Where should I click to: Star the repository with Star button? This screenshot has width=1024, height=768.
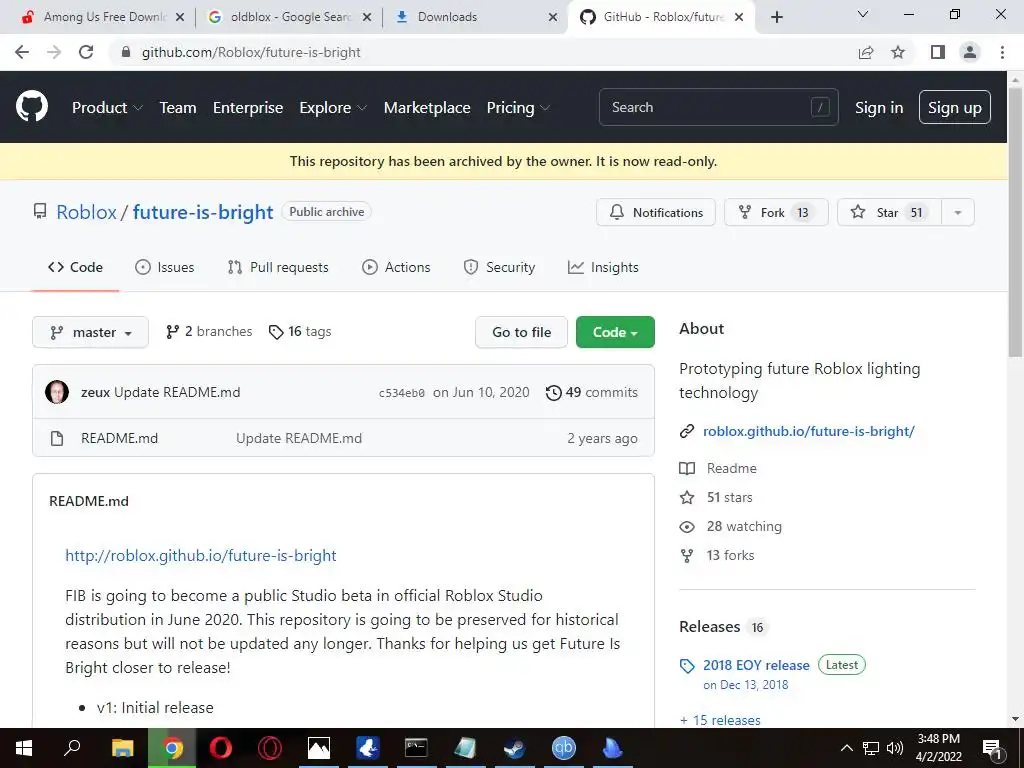point(889,212)
